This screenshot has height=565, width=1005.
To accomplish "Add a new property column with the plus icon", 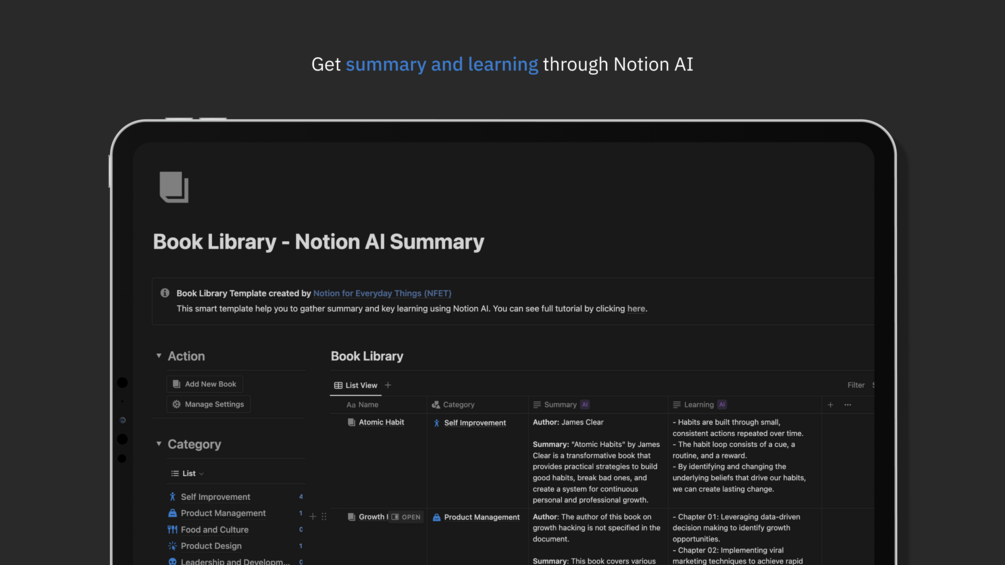I will click(x=830, y=405).
